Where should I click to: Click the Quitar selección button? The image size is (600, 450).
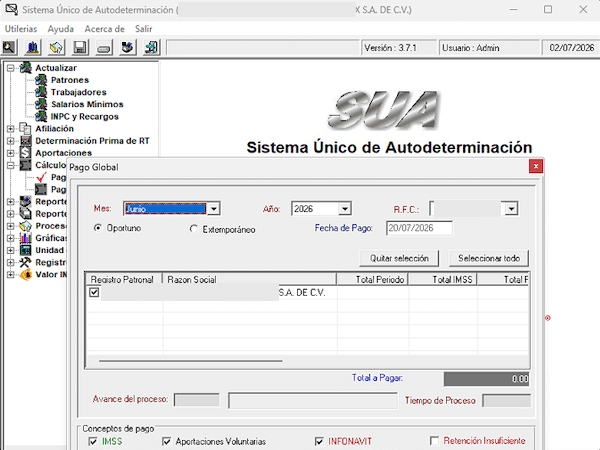tap(399, 258)
